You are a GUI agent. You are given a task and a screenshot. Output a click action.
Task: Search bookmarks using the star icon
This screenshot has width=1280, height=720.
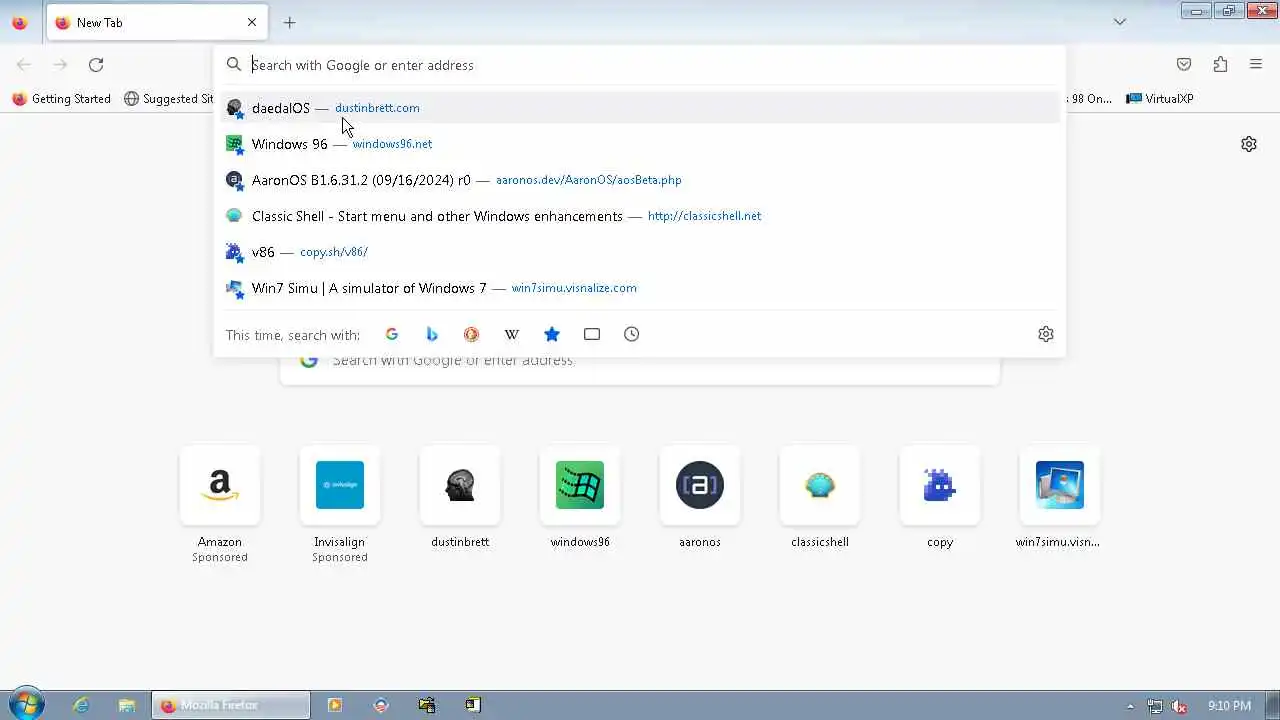(552, 334)
